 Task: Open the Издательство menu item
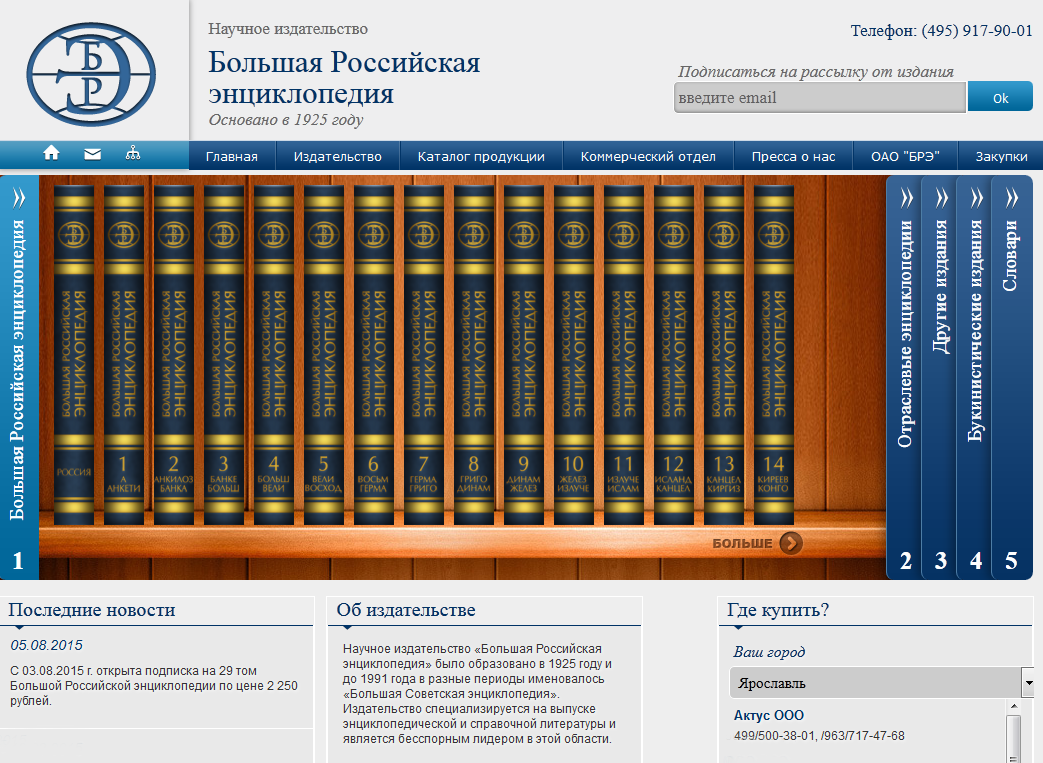(338, 156)
